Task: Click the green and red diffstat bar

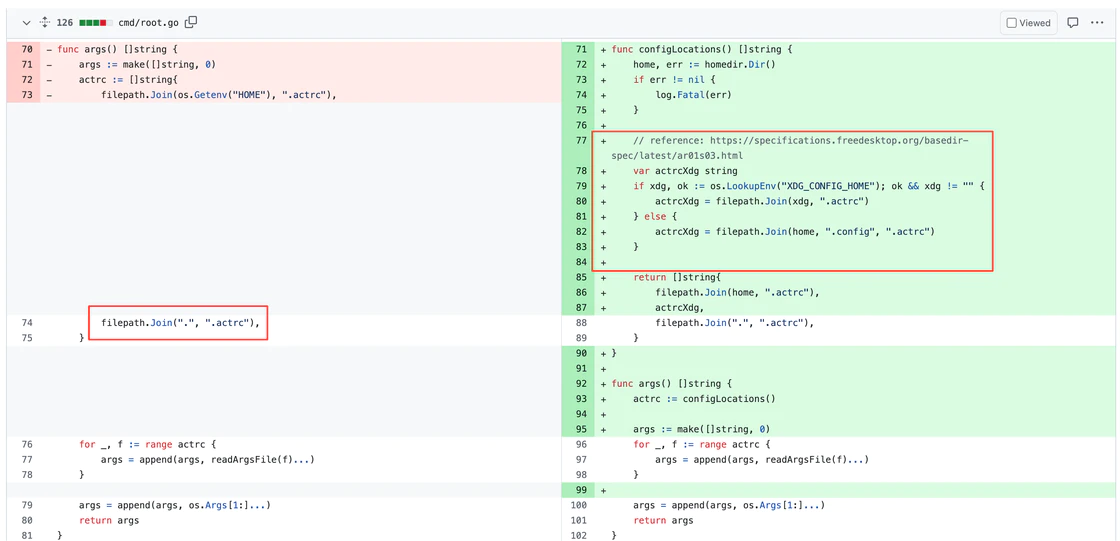Action: click(94, 22)
